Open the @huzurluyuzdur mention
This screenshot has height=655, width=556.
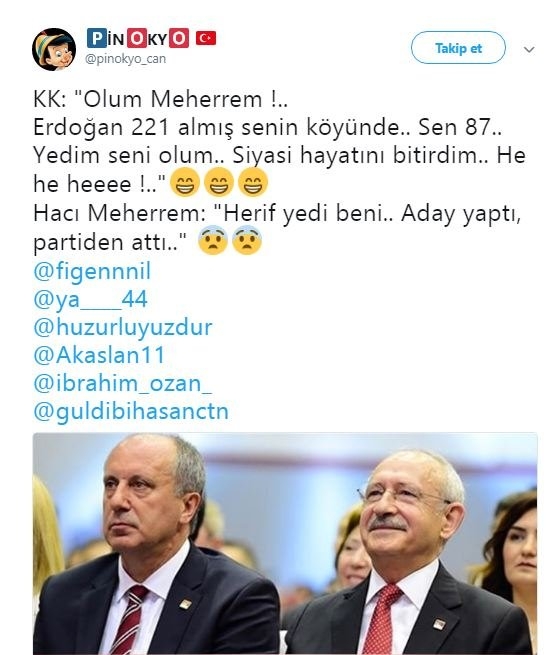tap(123, 327)
